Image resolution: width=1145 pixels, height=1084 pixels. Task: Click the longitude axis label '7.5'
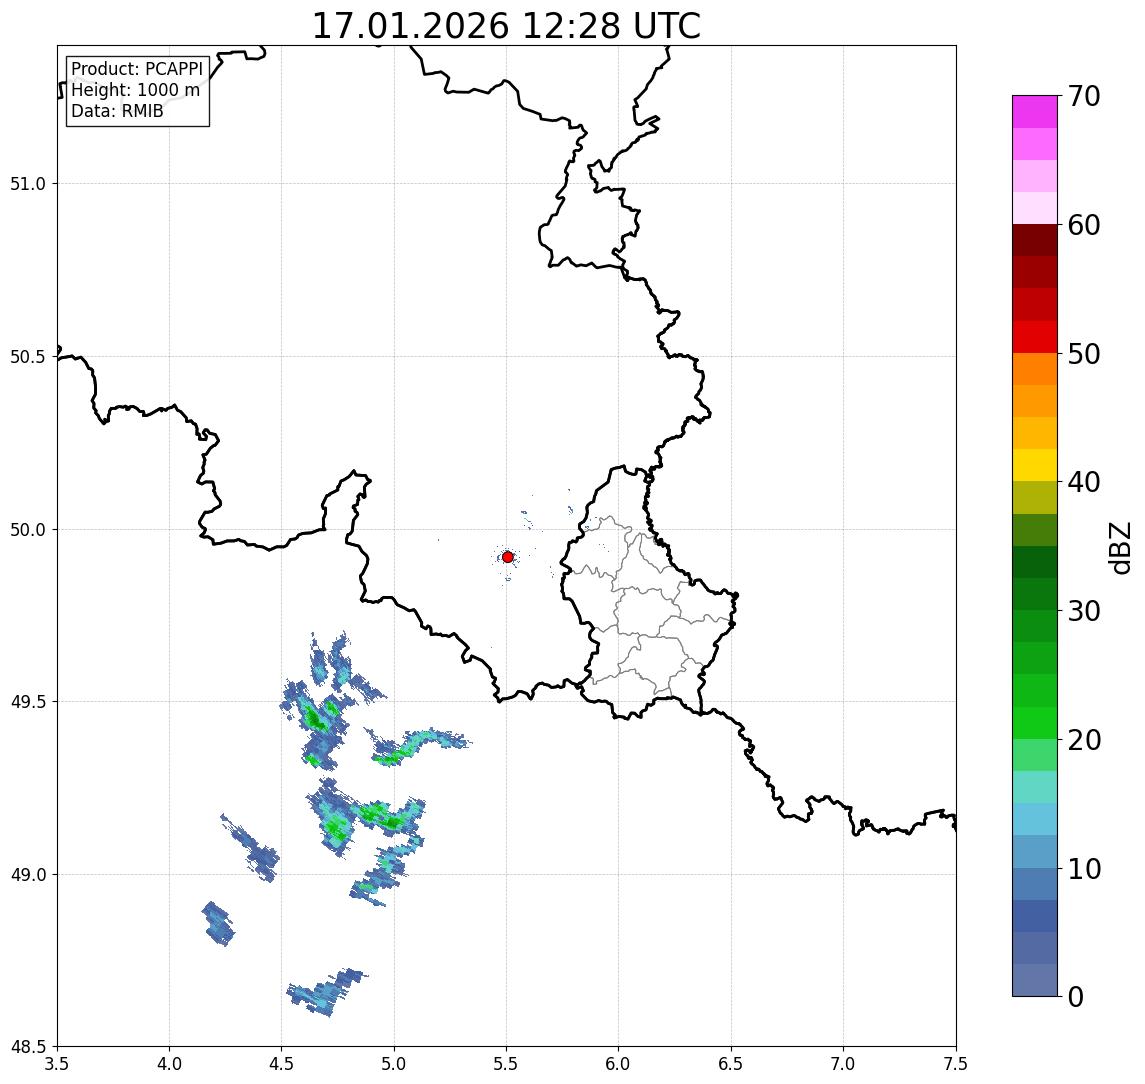956,1064
